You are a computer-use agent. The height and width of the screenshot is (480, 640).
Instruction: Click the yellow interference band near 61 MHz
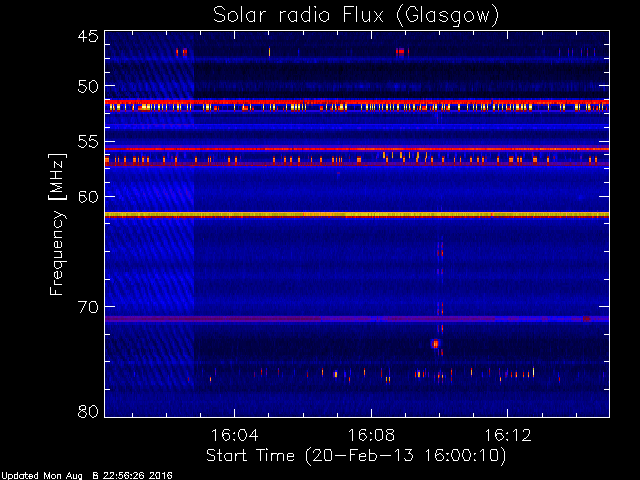[357, 215]
